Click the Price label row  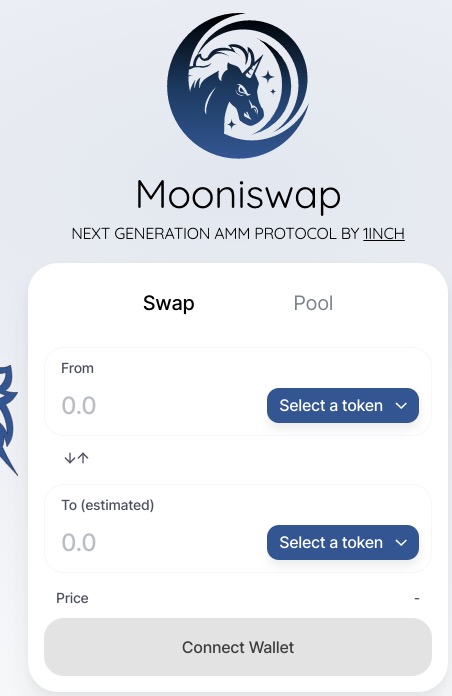[238, 598]
